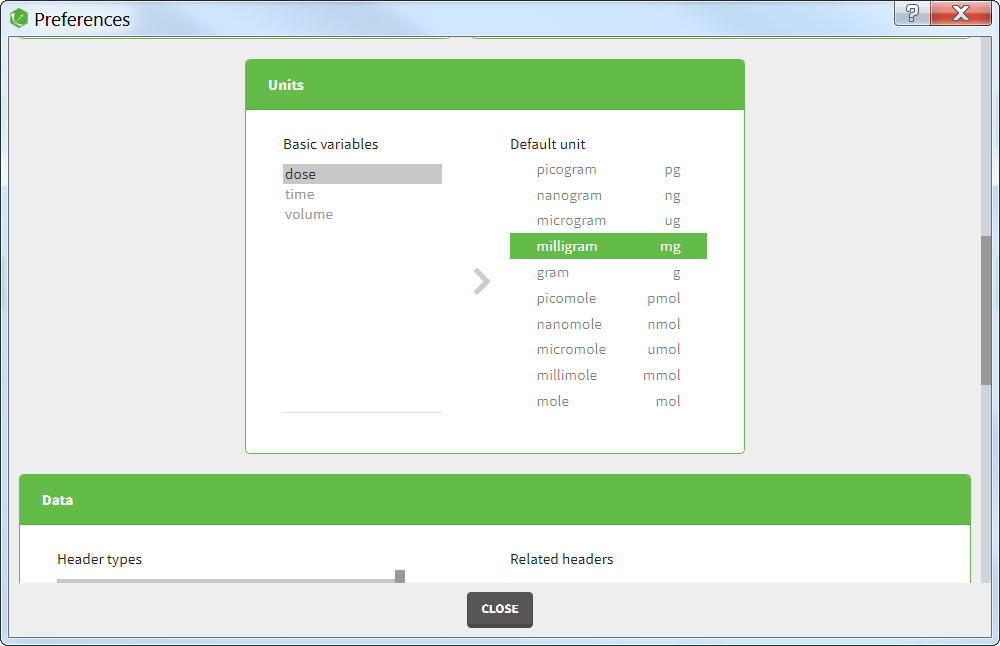Click the Preferences app logo icon
Viewport: 1000px width, 646px height.
(19, 18)
